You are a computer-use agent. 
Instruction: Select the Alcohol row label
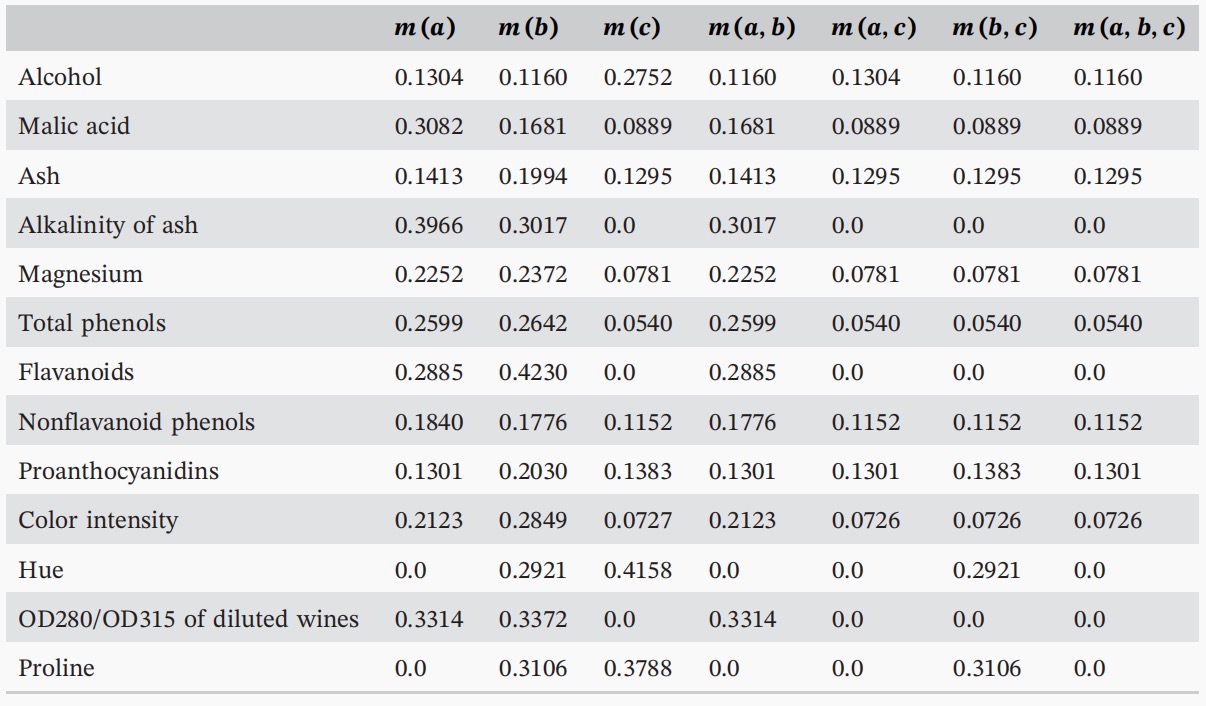[60, 77]
